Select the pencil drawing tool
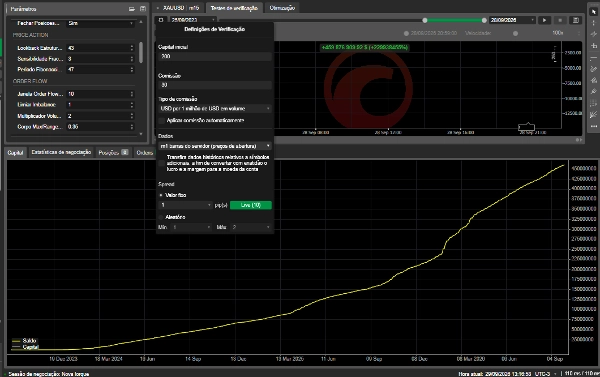This screenshot has height=377, width=600. tap(593, 69)
